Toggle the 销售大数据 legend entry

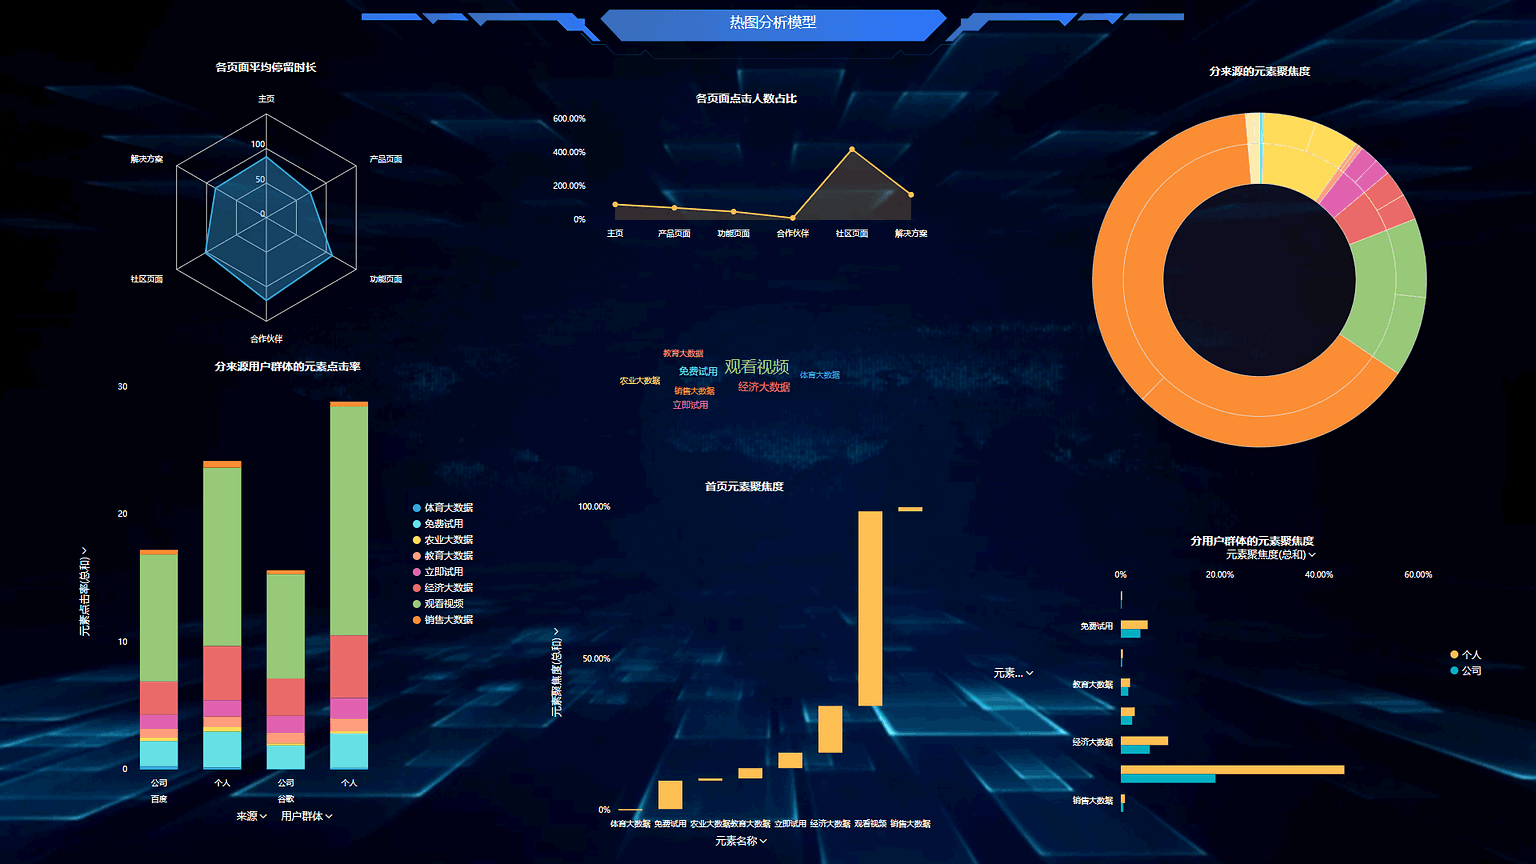(443, 620)
